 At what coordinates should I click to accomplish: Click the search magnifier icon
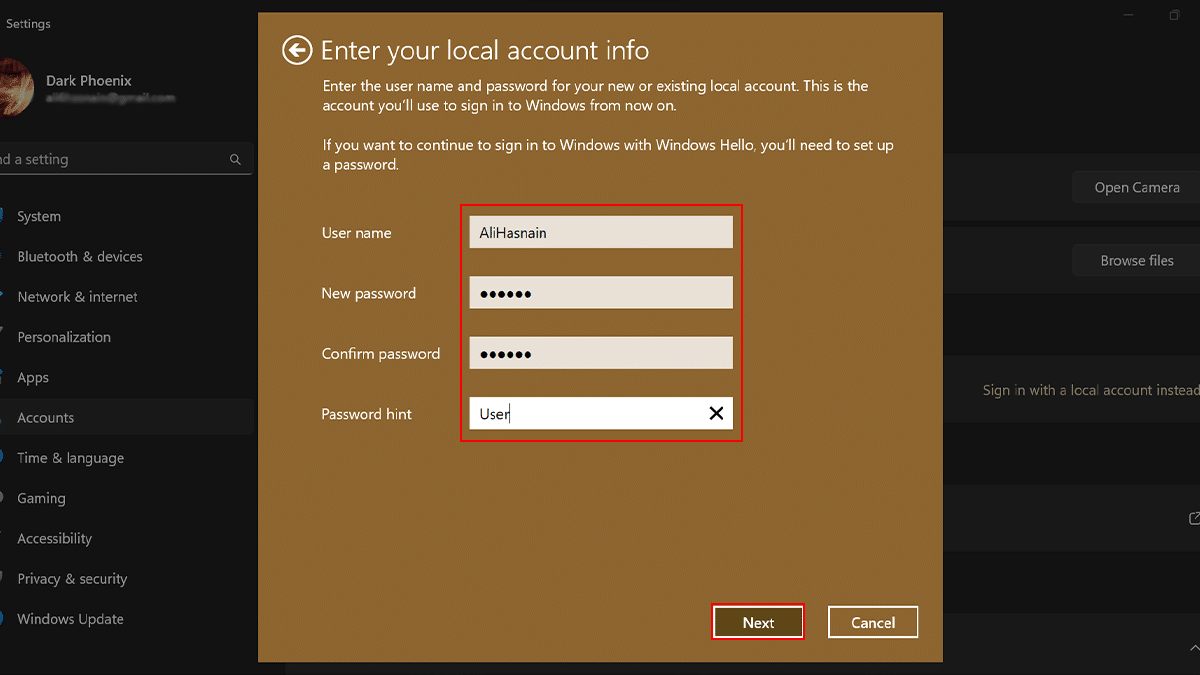[x=235, y=159]
